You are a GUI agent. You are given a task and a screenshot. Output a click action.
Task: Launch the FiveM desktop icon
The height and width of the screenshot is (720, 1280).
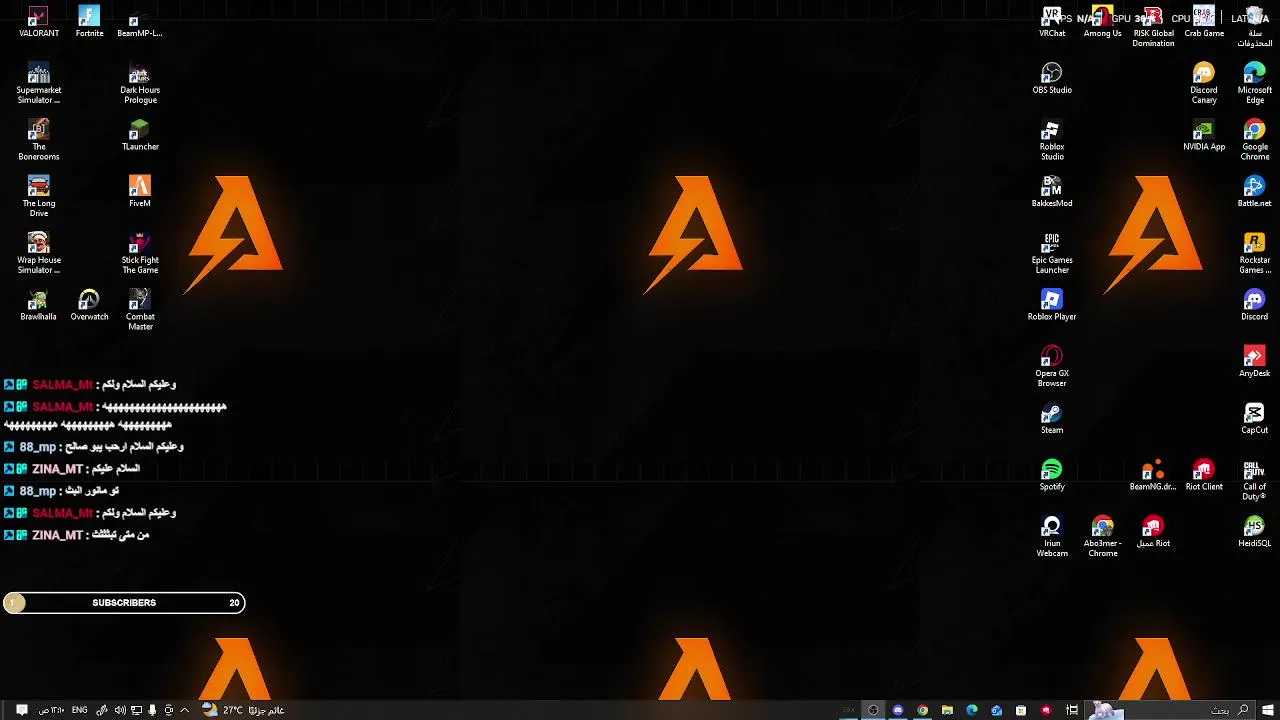coord(139,192)
